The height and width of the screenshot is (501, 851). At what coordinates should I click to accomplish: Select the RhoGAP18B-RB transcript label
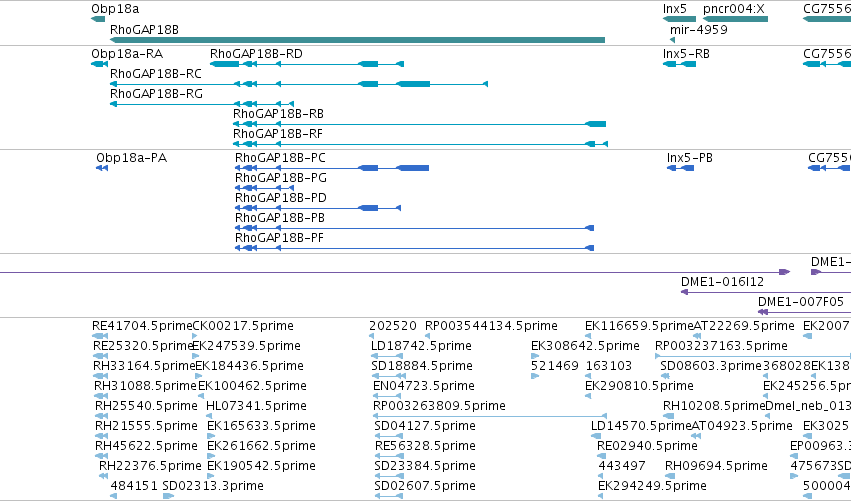pyautogui.click(x=278, y=114)
